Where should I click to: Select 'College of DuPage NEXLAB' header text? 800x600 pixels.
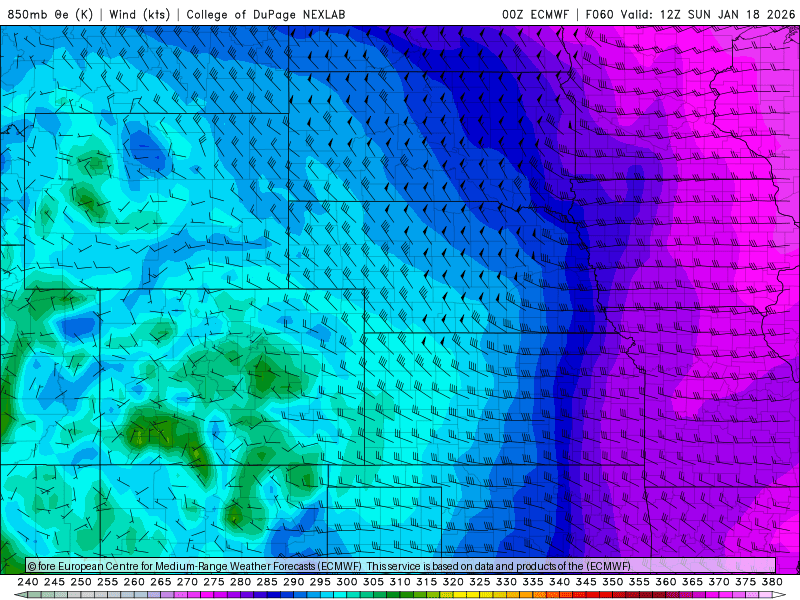[x=266, y=14]
